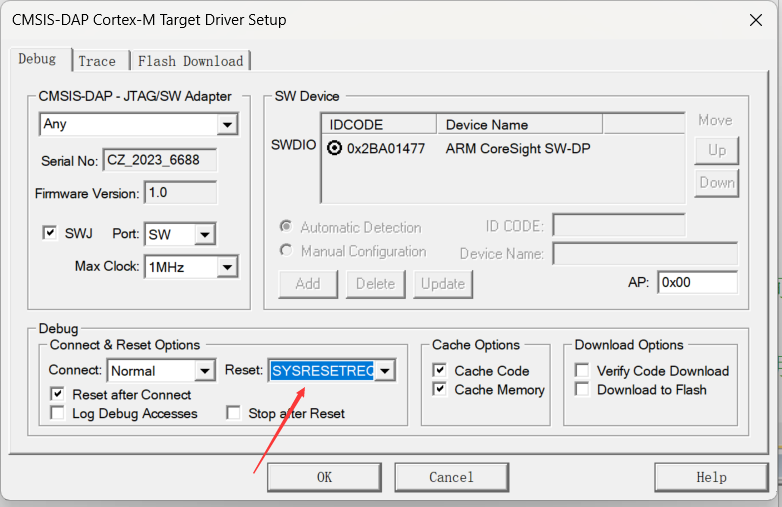The image size is (782, 507).
Task: Click the Move Down button
Action: [717, 183]
